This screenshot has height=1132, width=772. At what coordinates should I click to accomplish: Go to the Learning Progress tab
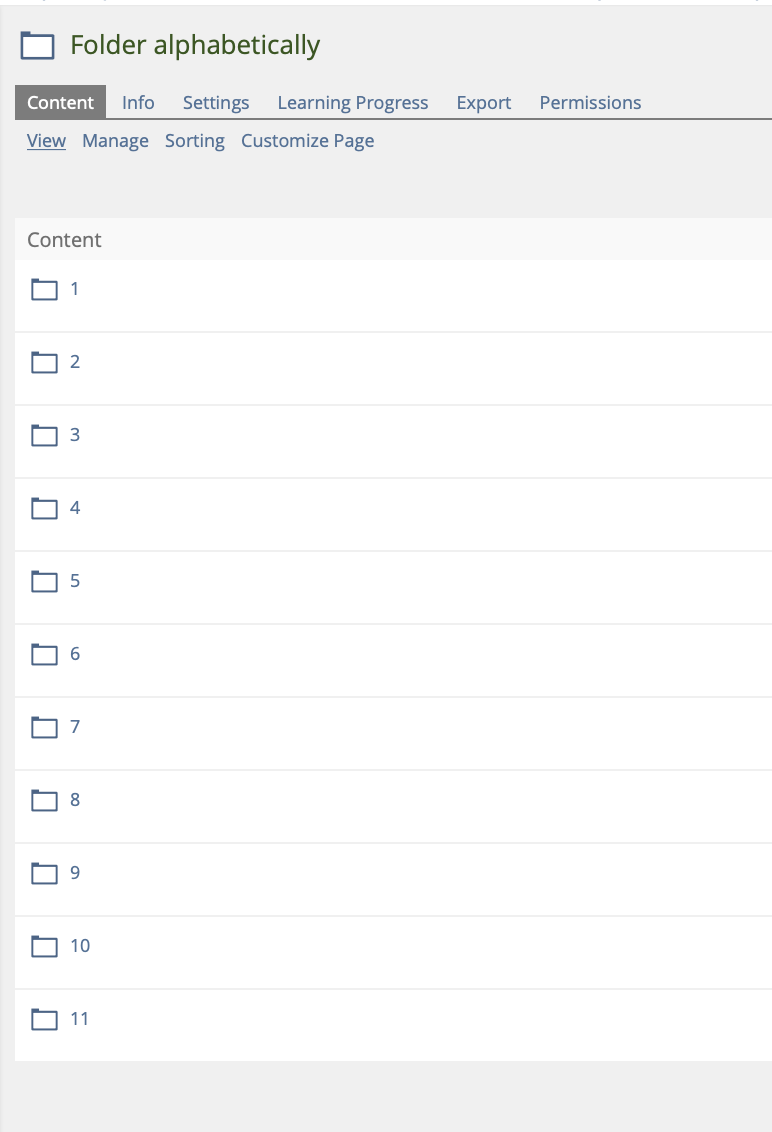[x=353, y=103]
